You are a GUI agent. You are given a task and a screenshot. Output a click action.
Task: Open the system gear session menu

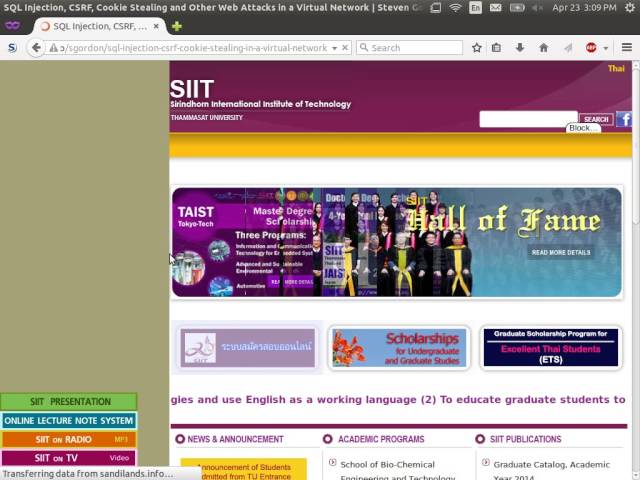pos(630,7)
